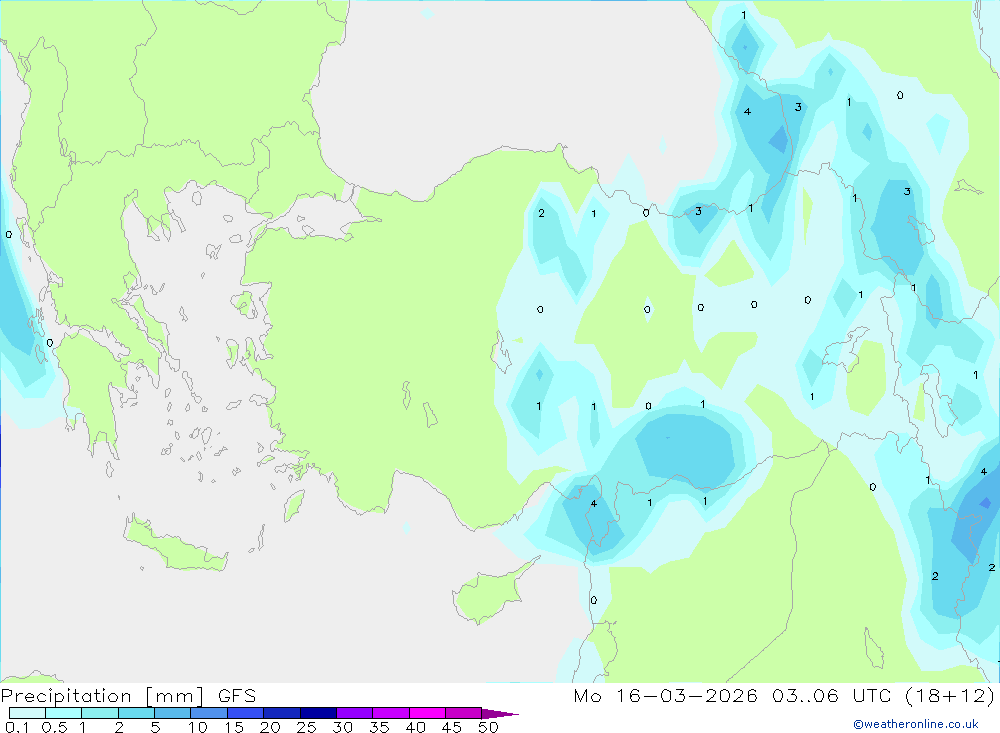Screen dimensions: 1000x733
Task: Click the over-50 arrow at the legend end
Action: [x=499, y=714]
